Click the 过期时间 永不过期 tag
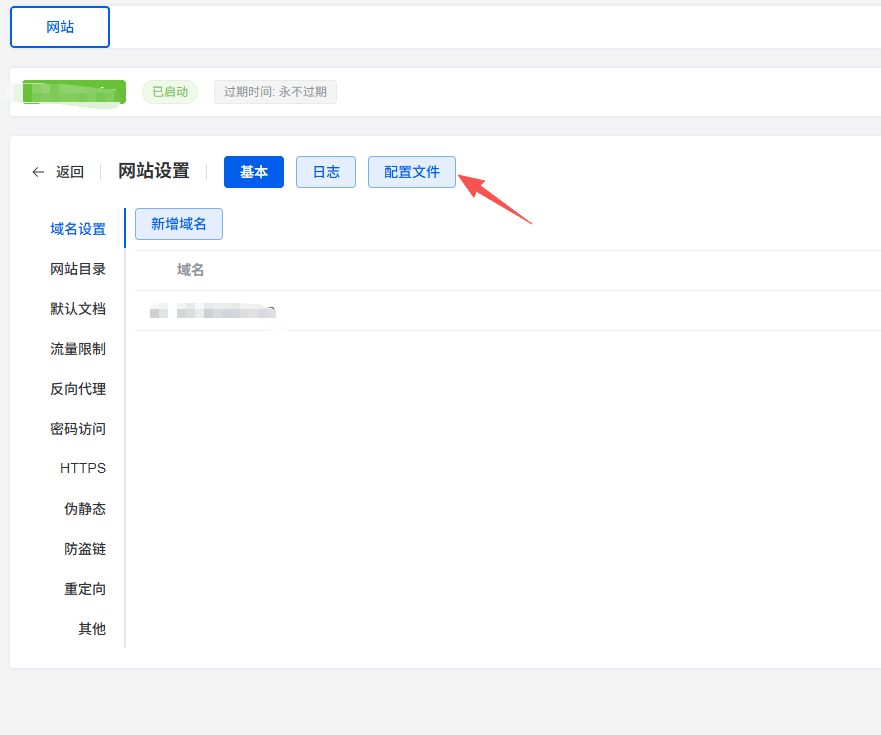The image size is (881, 735). pos(275,92)
